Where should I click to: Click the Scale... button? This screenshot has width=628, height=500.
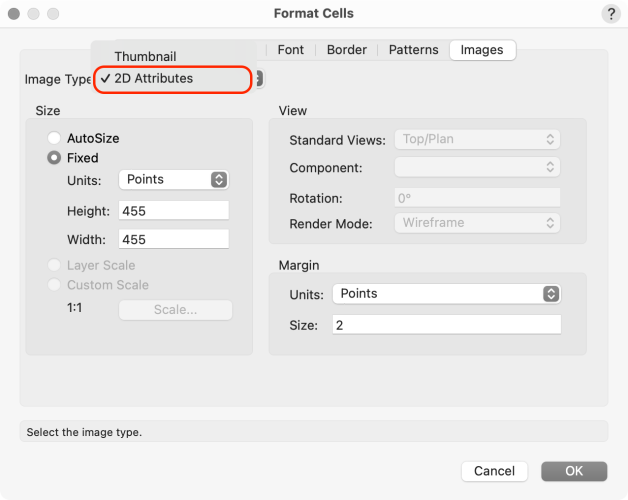click(175, 310)
